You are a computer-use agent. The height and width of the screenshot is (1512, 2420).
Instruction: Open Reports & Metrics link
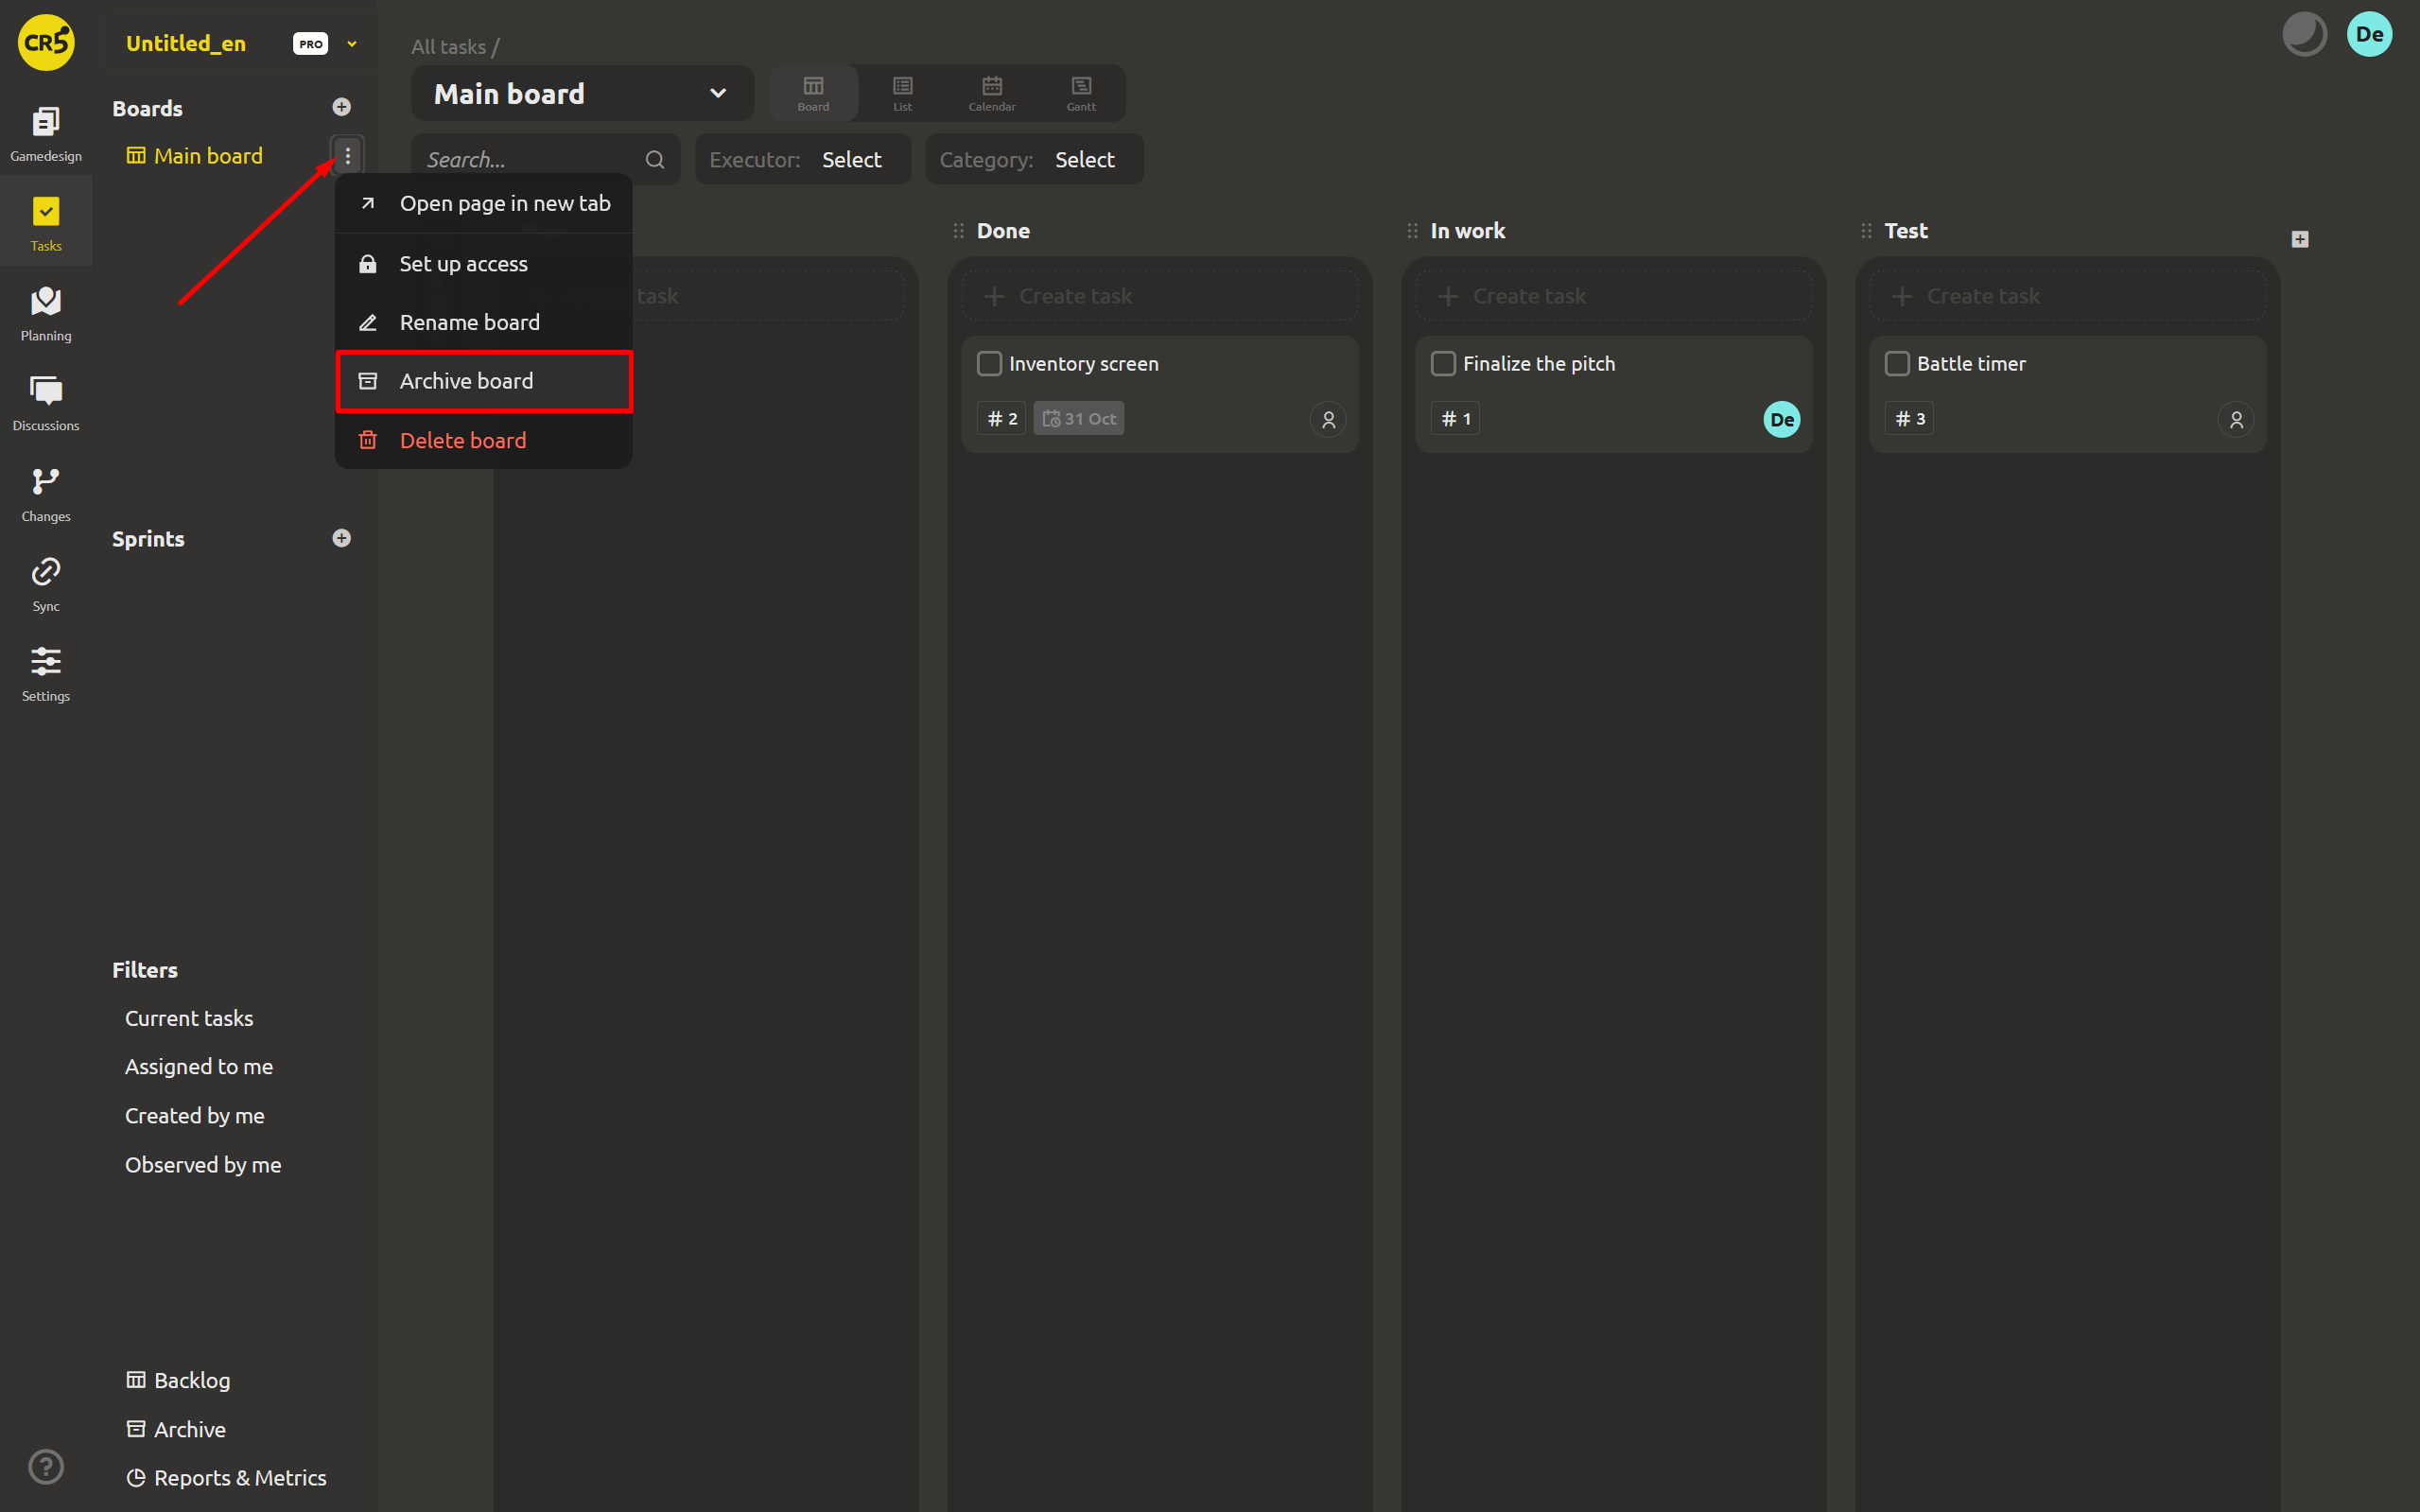coord(226,1477)
